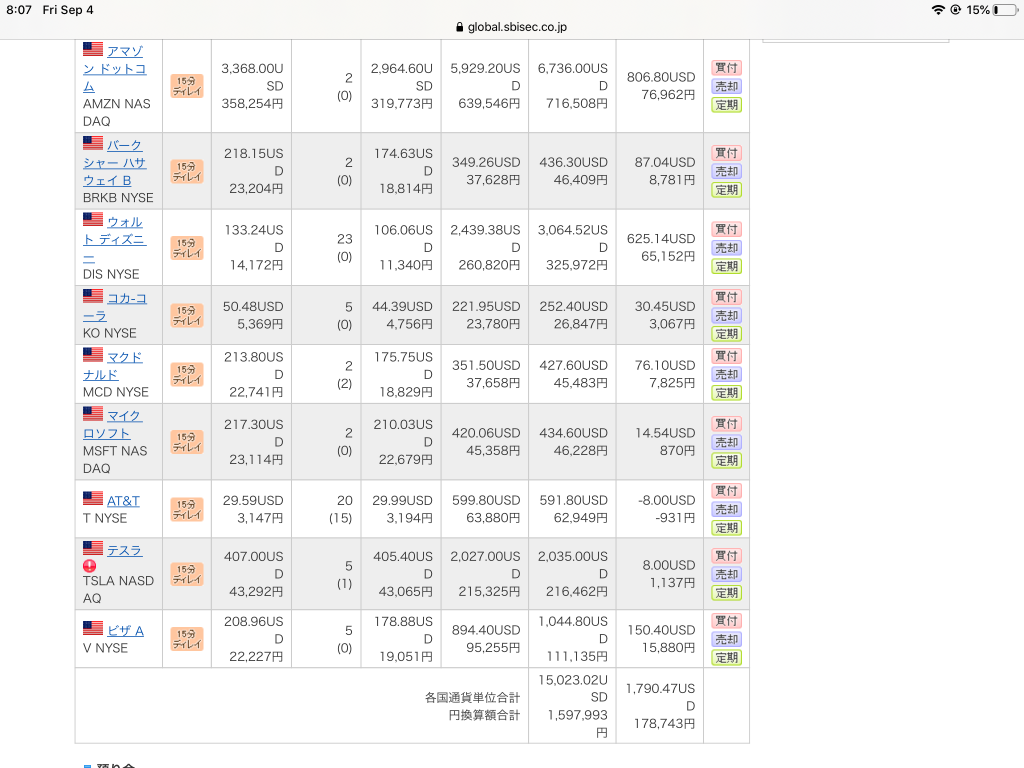
Task: Tap the lock icon in the address bar
Action: click(459, 27)
